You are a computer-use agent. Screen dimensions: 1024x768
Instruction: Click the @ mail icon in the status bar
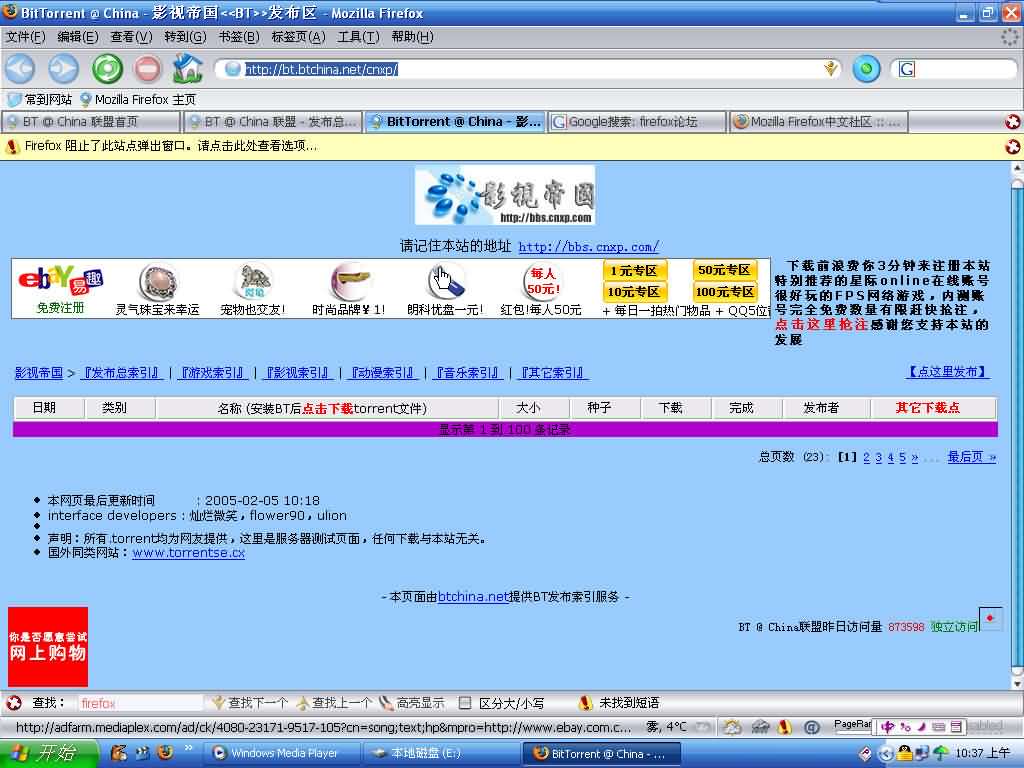(811, 726)
